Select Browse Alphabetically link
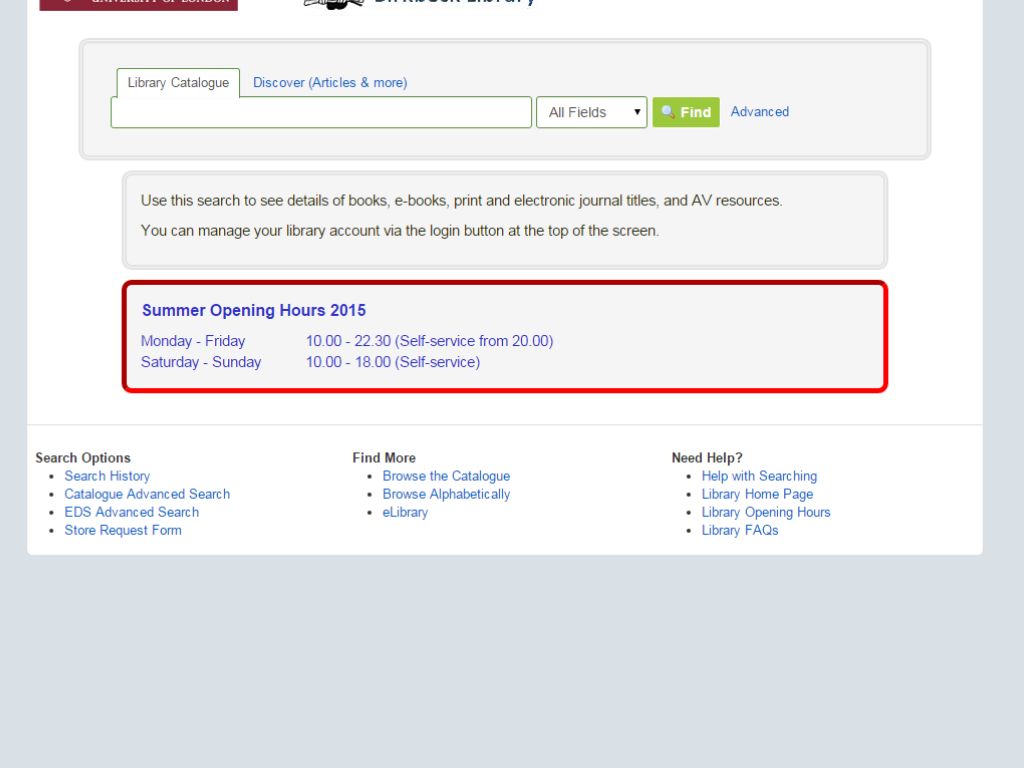Image resolution: width=1024 pixels, height=768 pixels. click(x=446, y=494)
